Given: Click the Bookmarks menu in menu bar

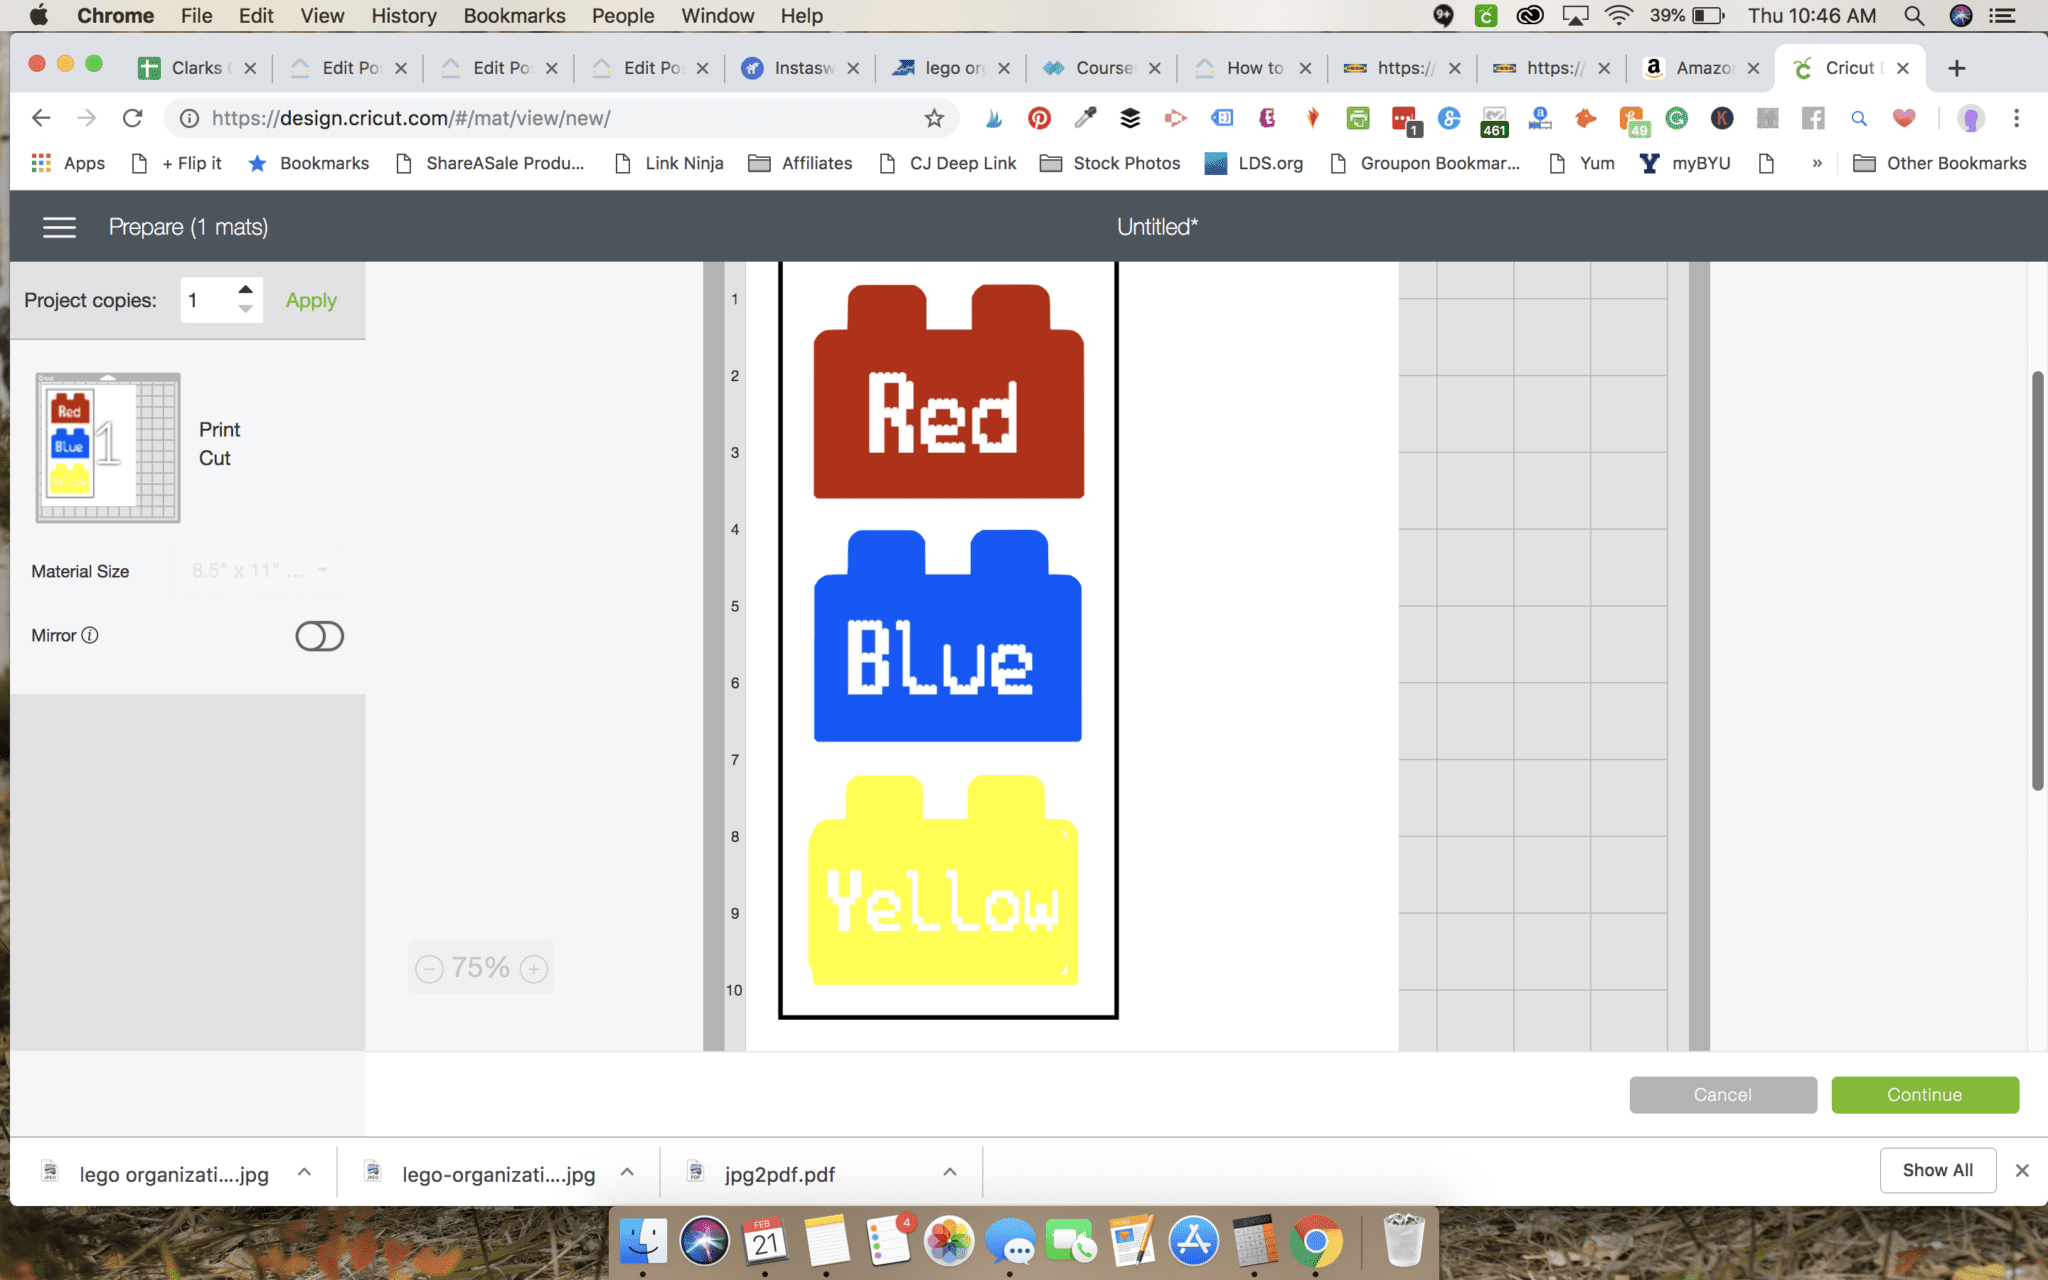Looking at the screenshot, I should (x=512, y=15).
